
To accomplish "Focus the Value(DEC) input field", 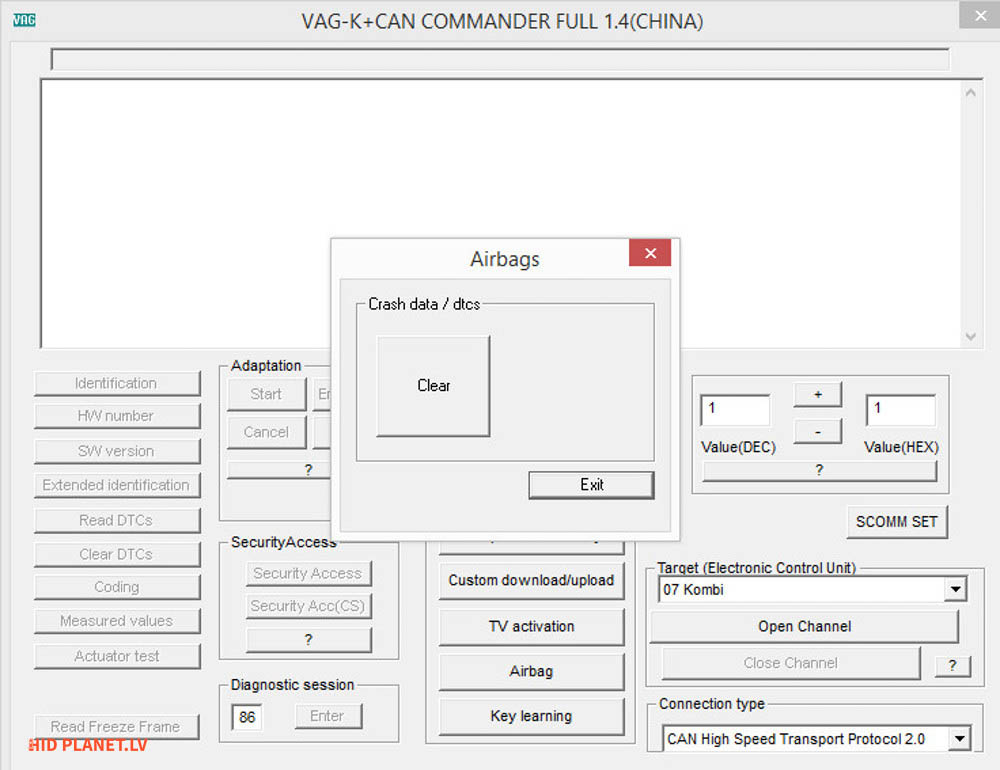I will point(735,410).
